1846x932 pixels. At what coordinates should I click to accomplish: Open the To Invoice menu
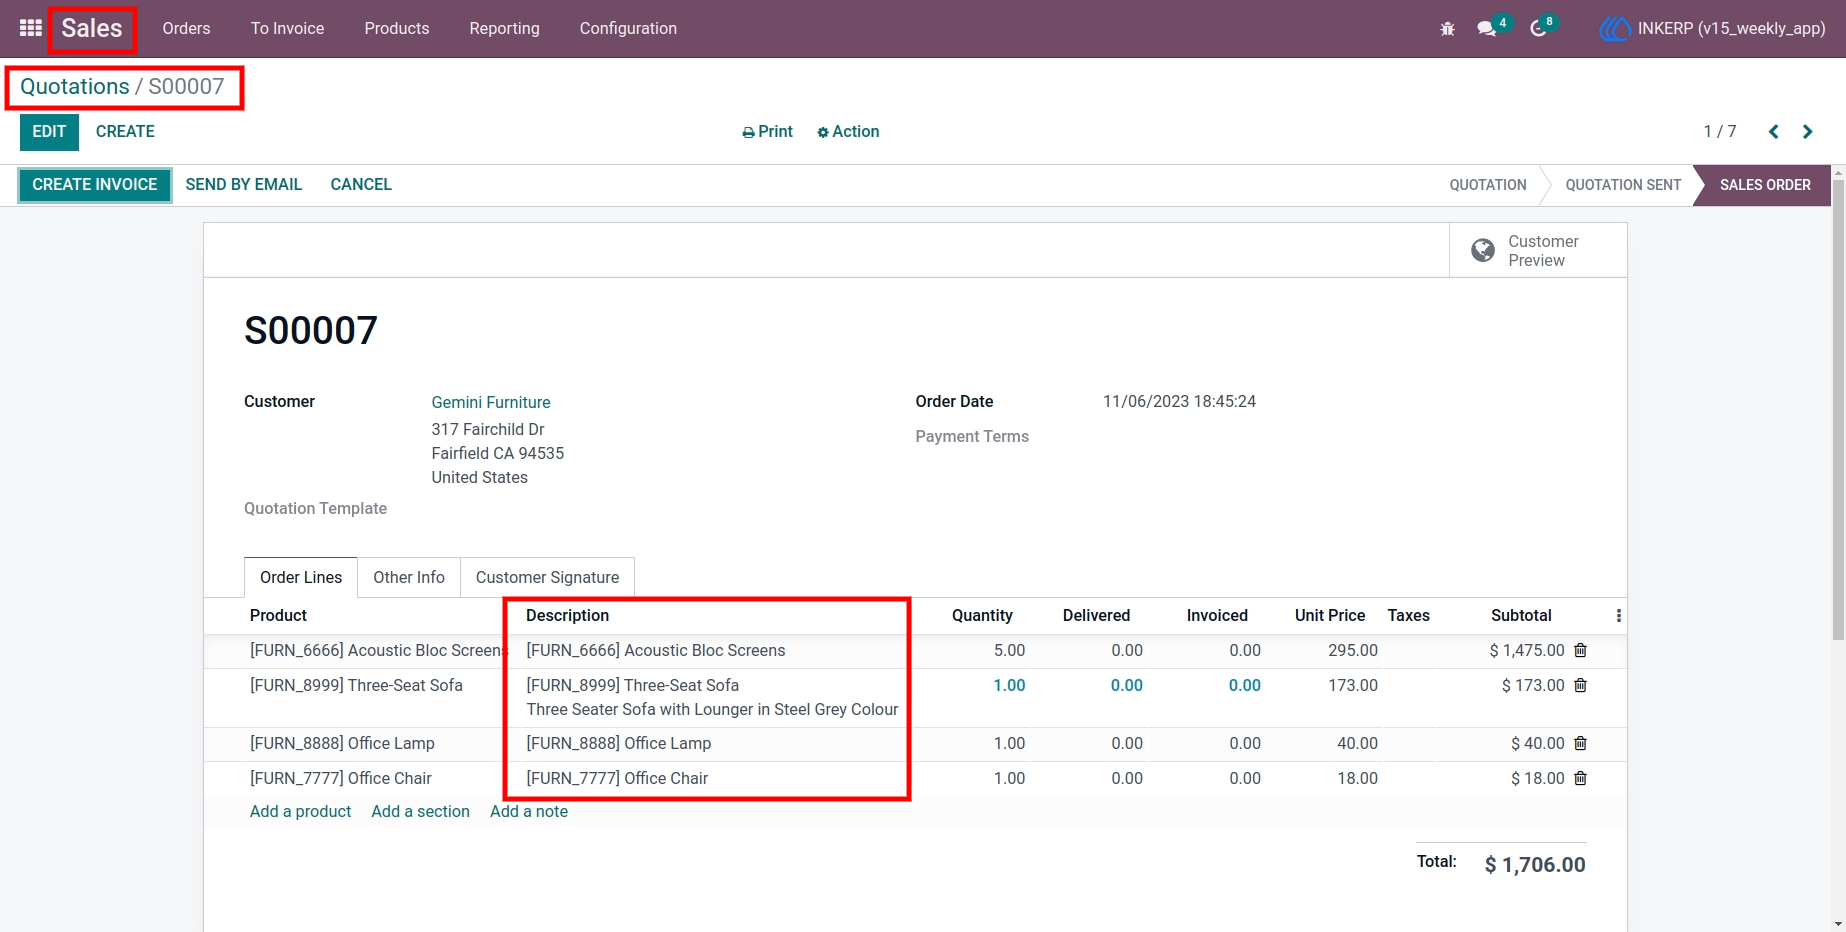pyautogui.click(x=287, y=29)
